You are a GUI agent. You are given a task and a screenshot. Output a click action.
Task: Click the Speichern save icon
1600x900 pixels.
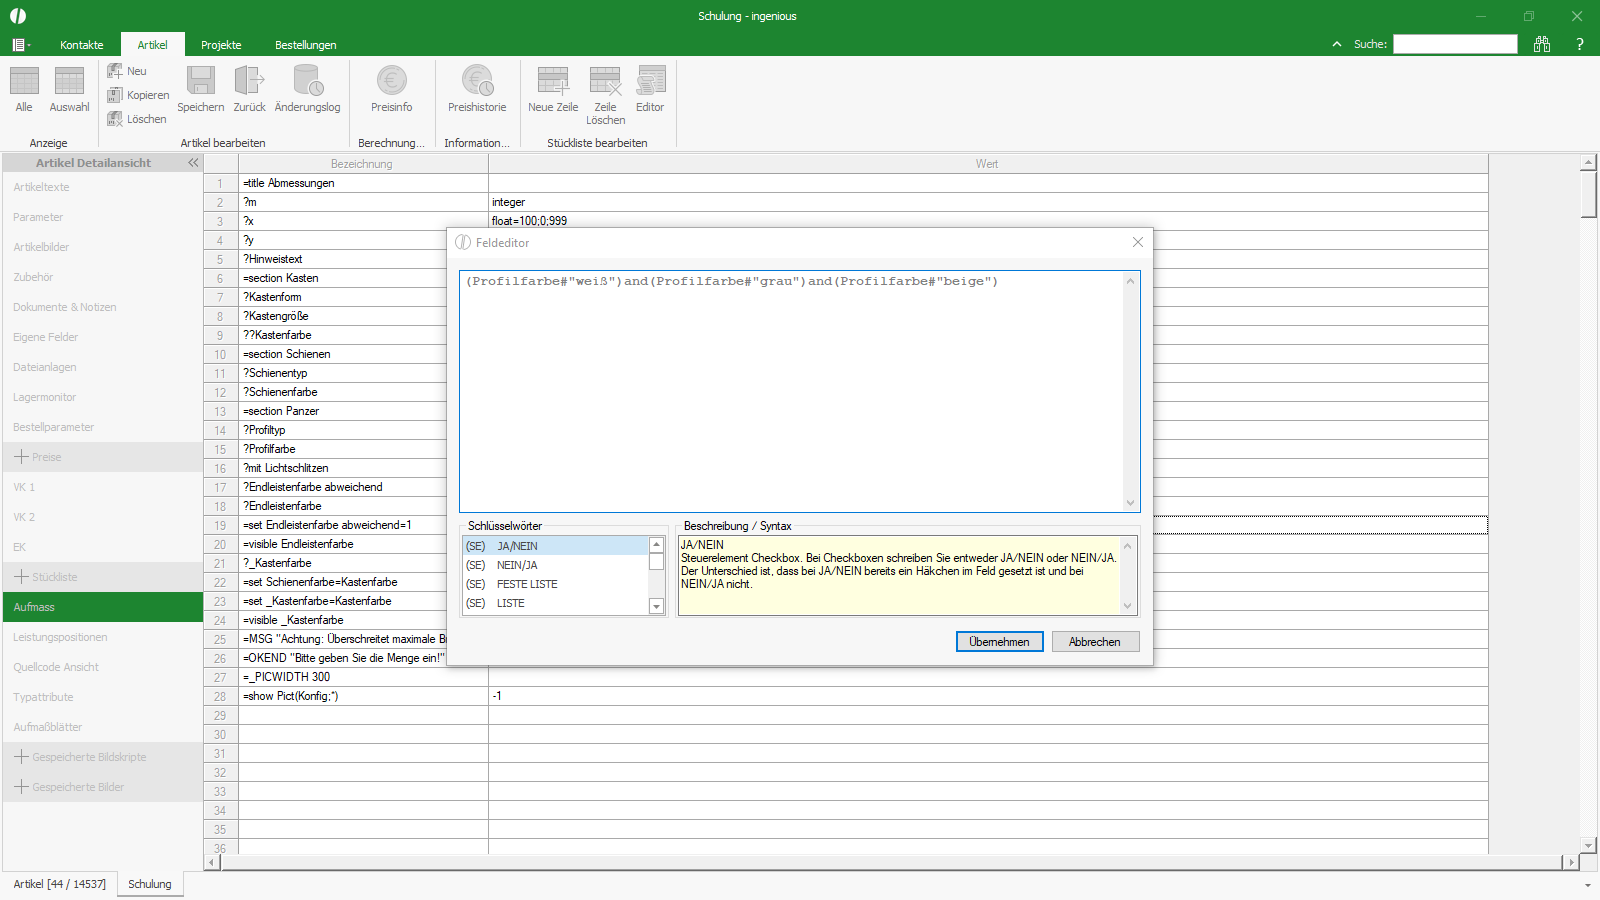(200, 82)
